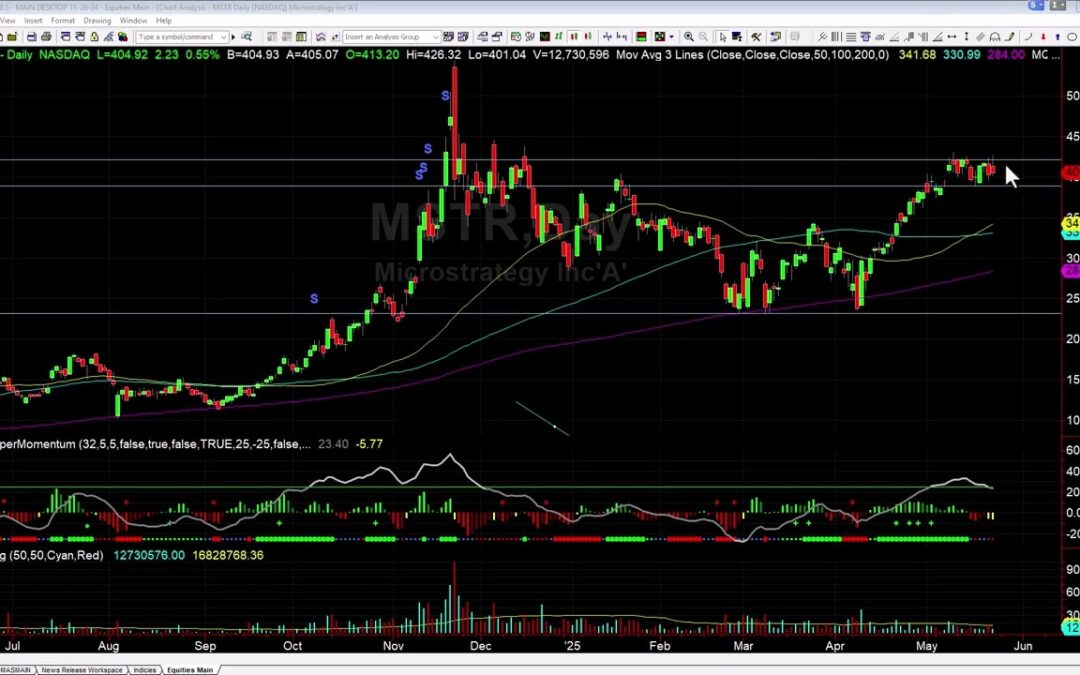Click the double chevron toolbar icon
This screenshot has height=675, width=1080.
(320, 37)
